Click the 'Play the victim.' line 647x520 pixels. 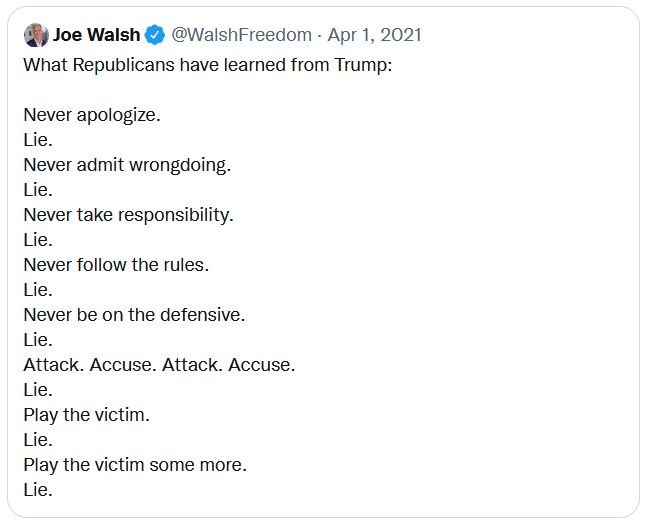(87, 415)
